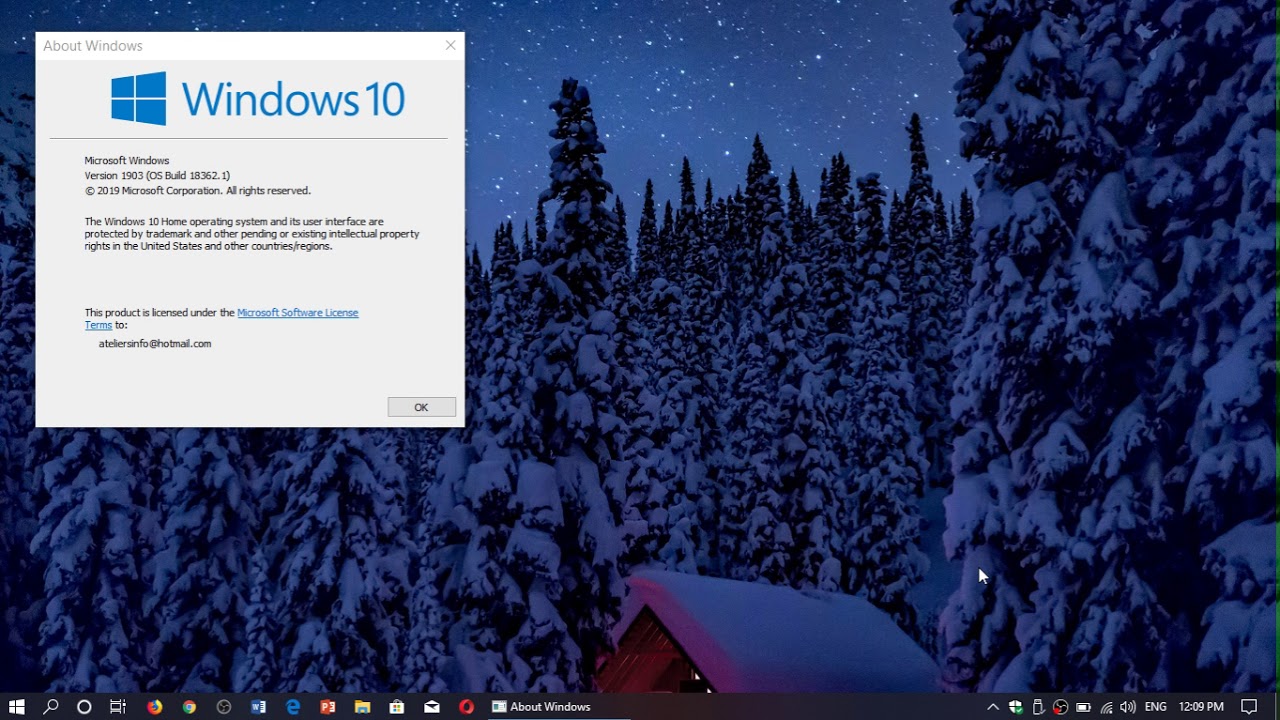Open Task View on the taskbar

(118, 707)
